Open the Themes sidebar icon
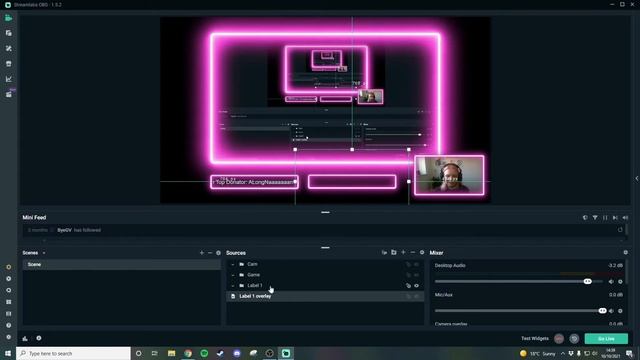The image size is (640, 360). tap(9, 48)
